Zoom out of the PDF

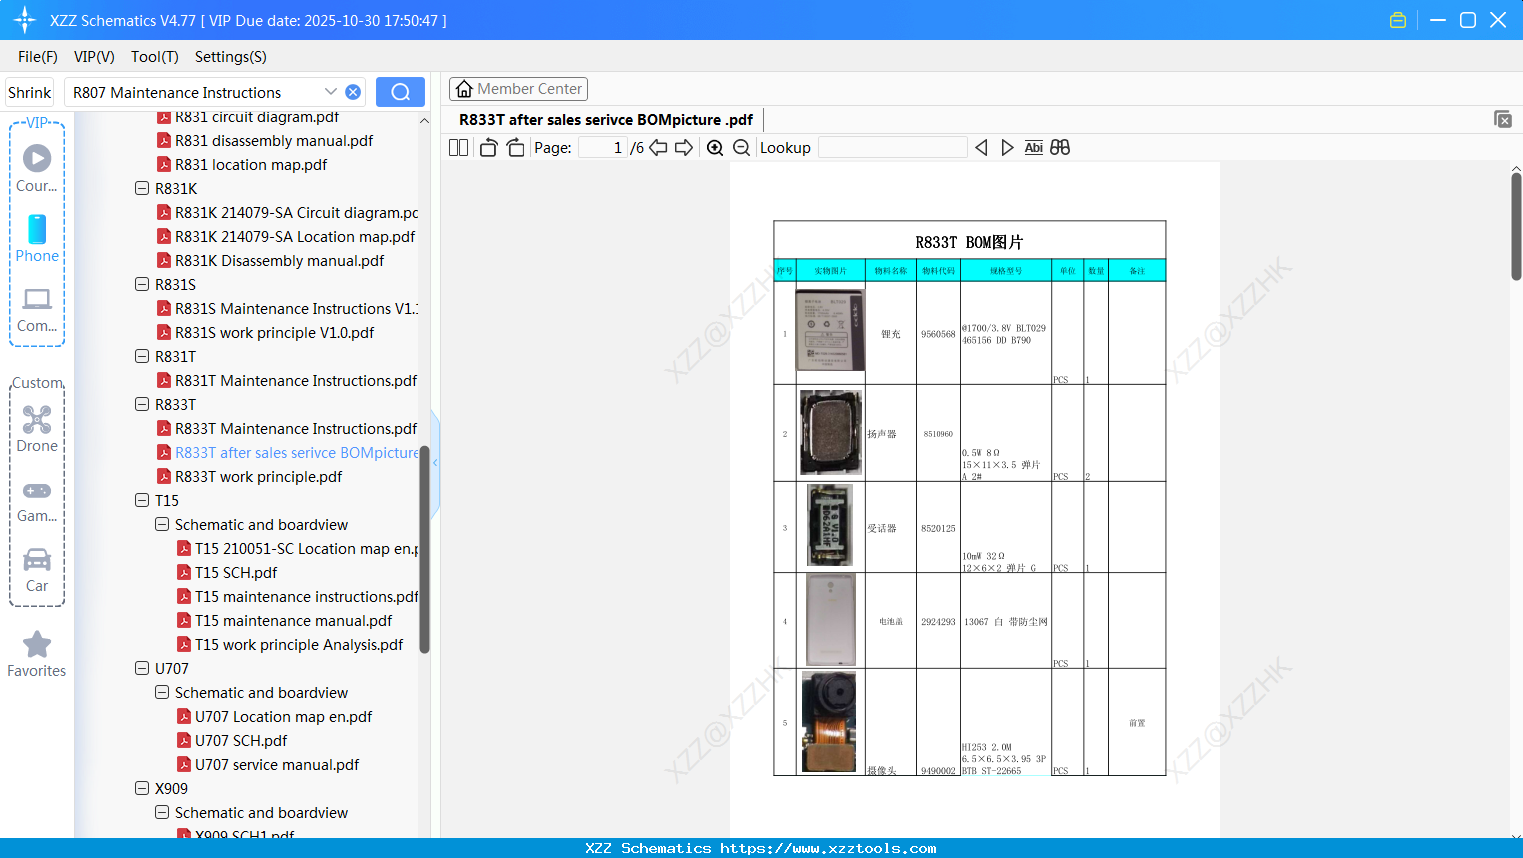(x=741, y=148)
